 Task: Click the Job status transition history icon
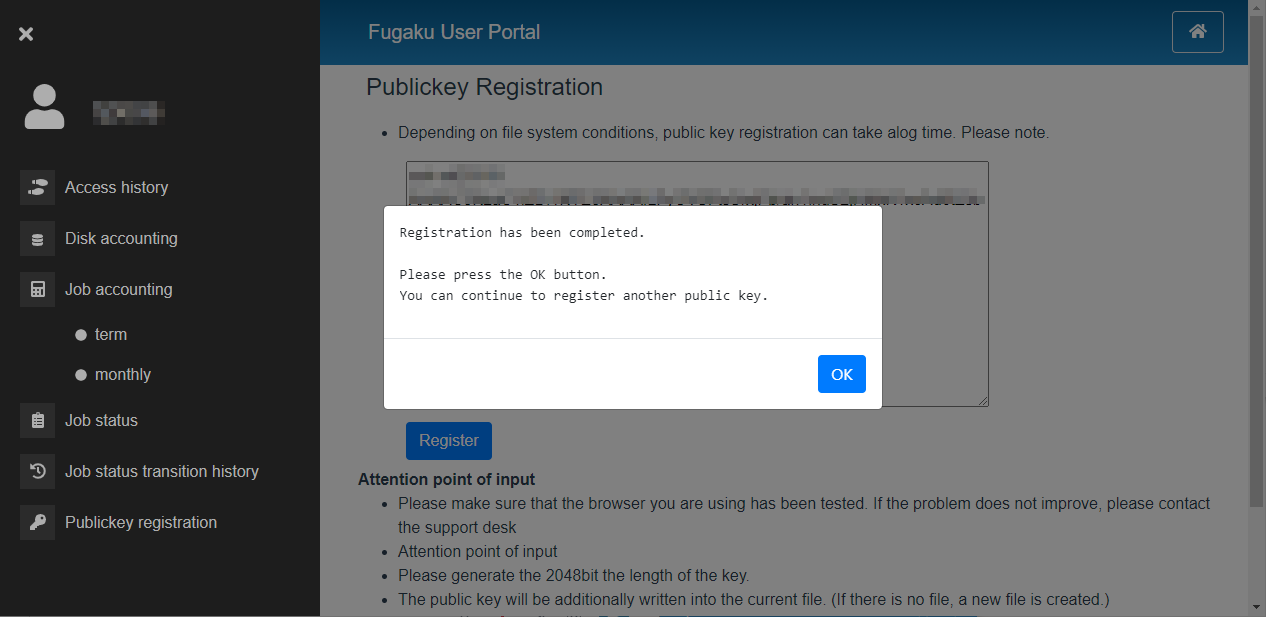(x=37, y=472)
